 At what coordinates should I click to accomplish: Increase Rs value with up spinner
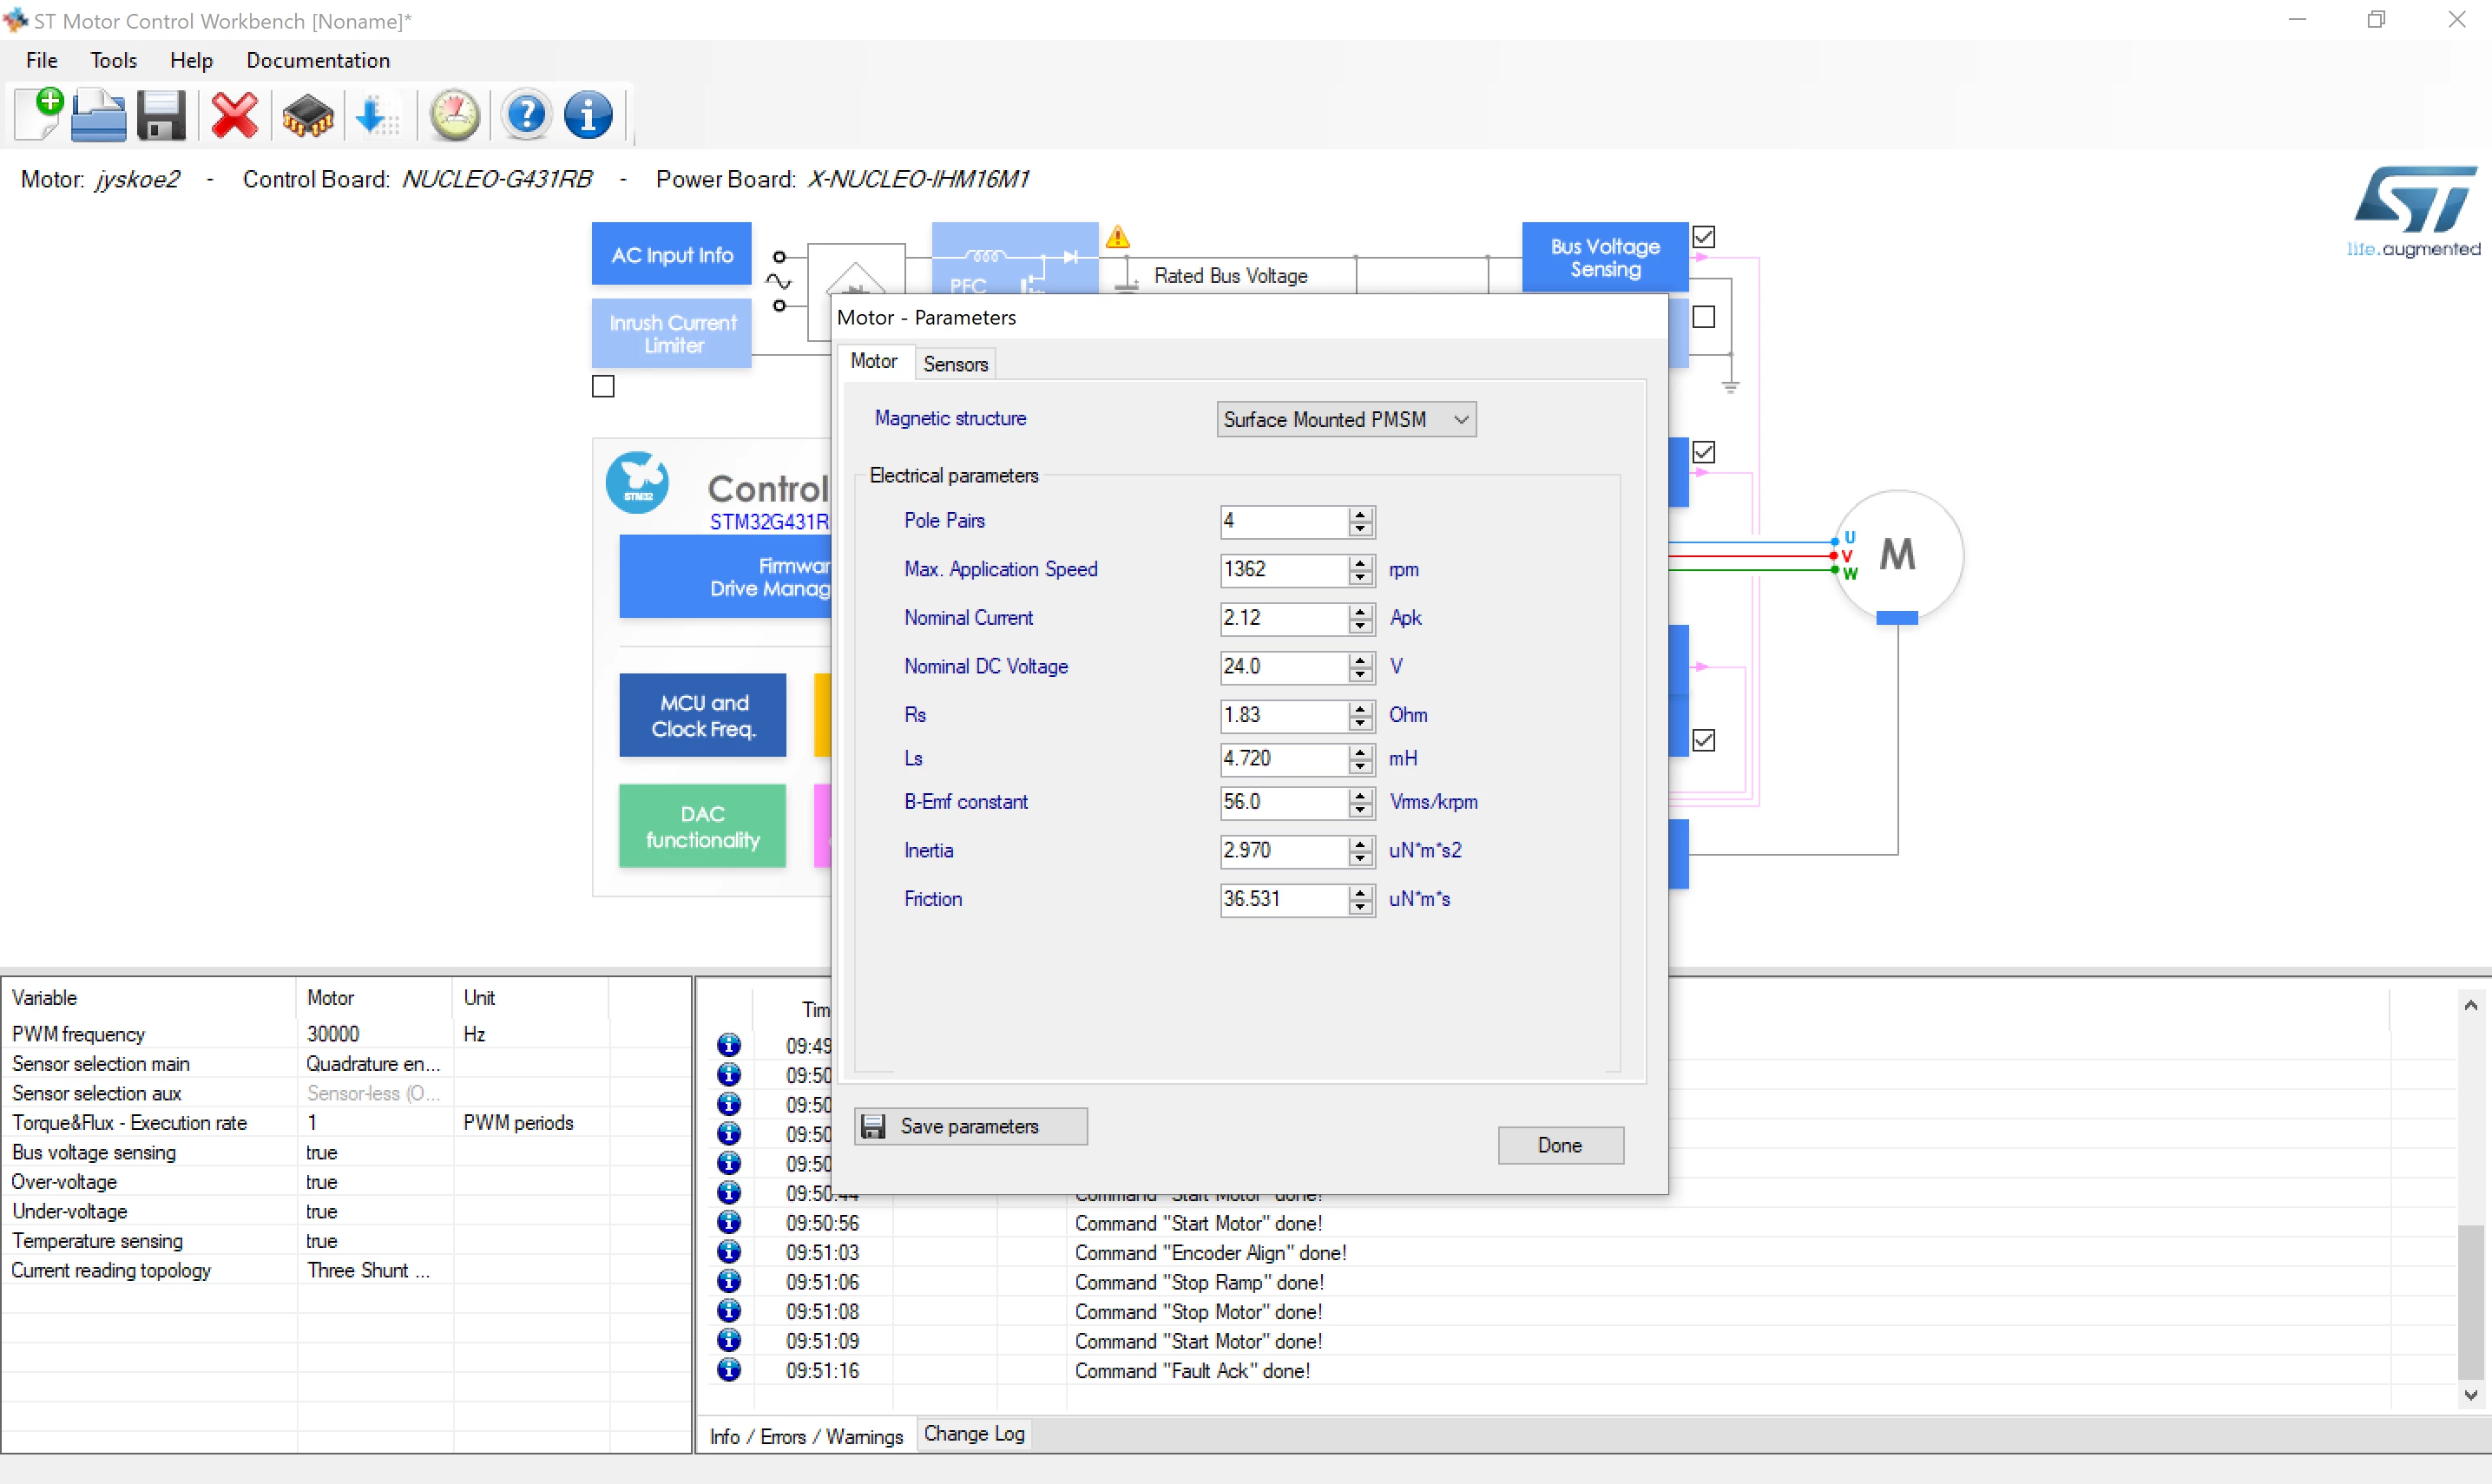pos(1360,708)
